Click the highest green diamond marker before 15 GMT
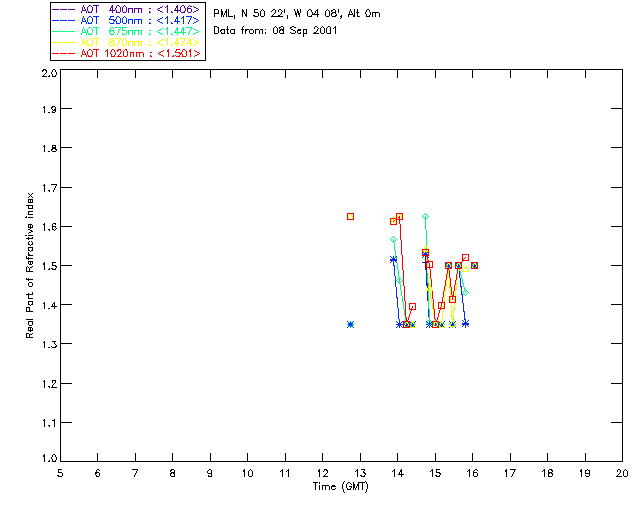The image size is (640, 512). (426, 216)
